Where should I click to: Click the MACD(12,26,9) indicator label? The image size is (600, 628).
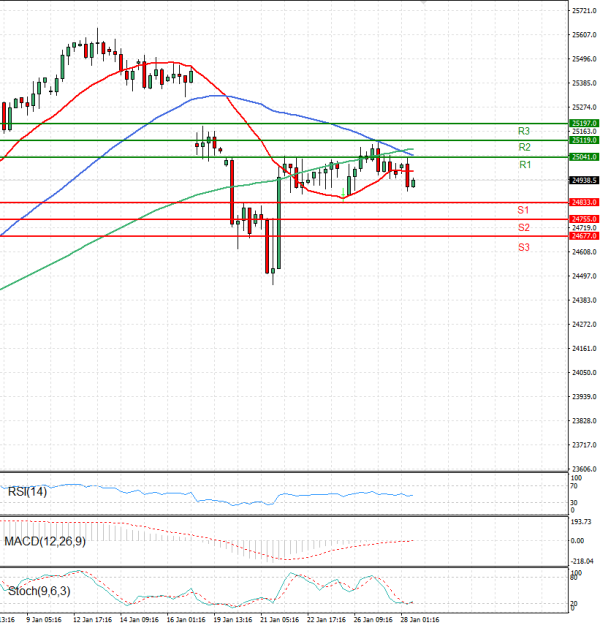click(x=45, y=541)
